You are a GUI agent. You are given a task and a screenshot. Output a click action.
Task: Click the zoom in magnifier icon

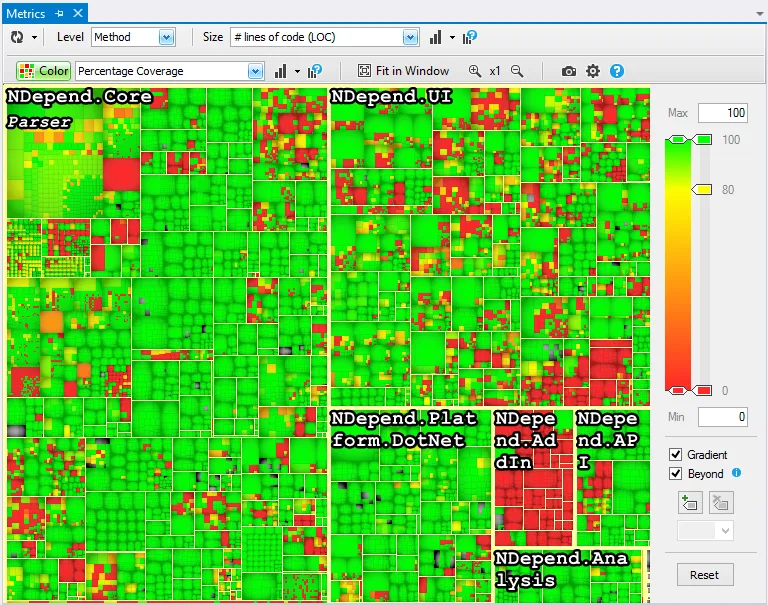point(475,71)
